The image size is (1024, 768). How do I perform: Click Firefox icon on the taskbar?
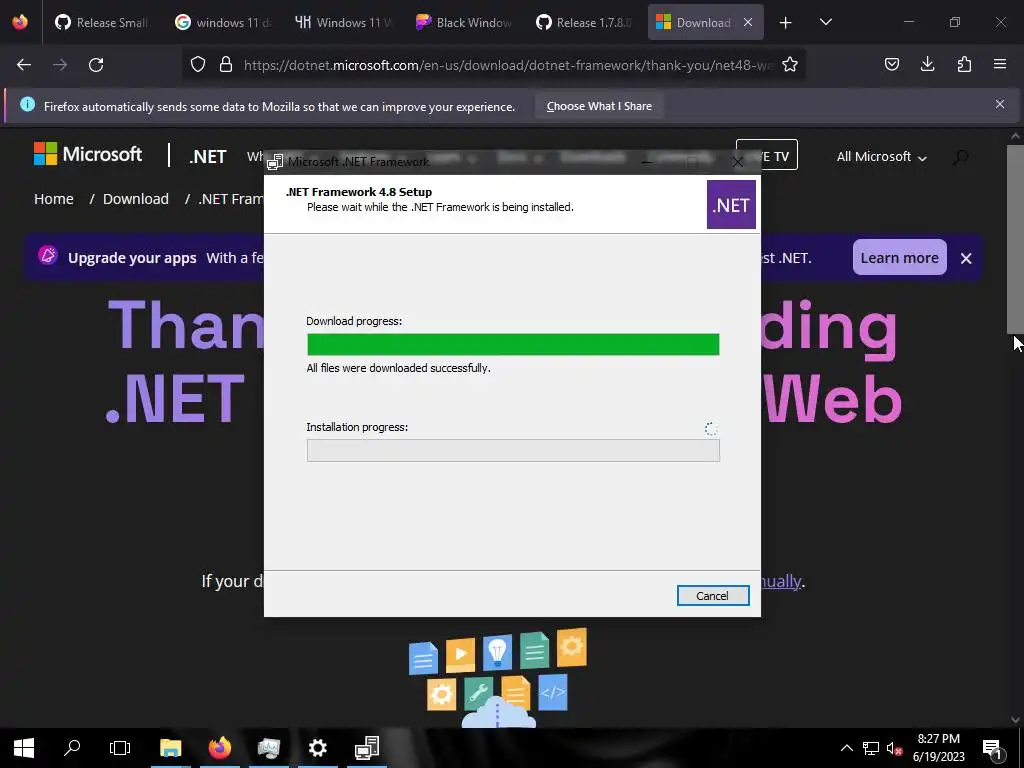(220, 748)
